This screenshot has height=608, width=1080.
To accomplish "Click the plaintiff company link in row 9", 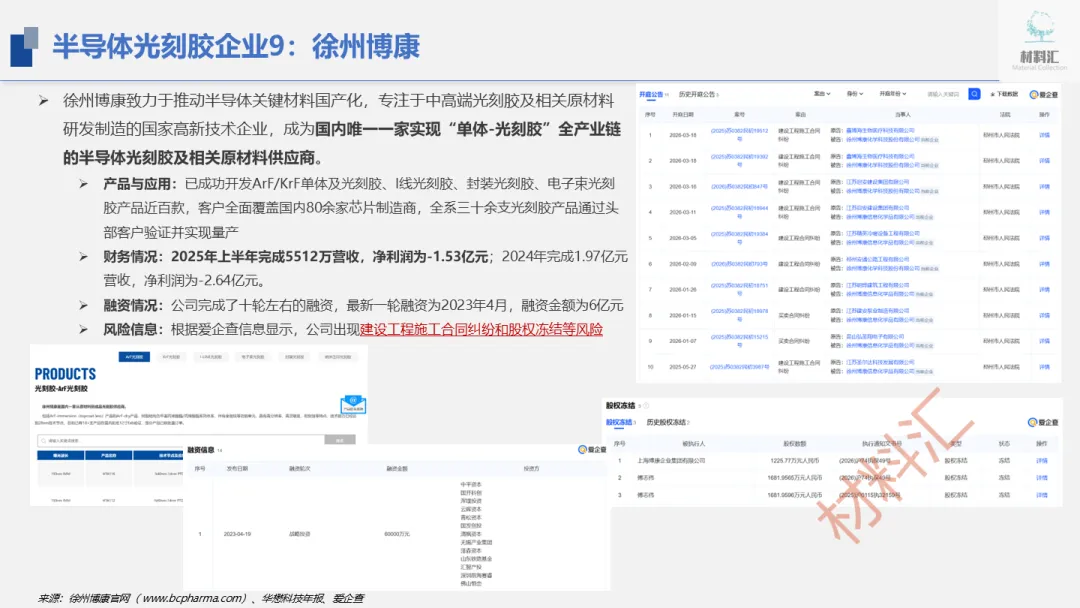I will click(875, 337).
